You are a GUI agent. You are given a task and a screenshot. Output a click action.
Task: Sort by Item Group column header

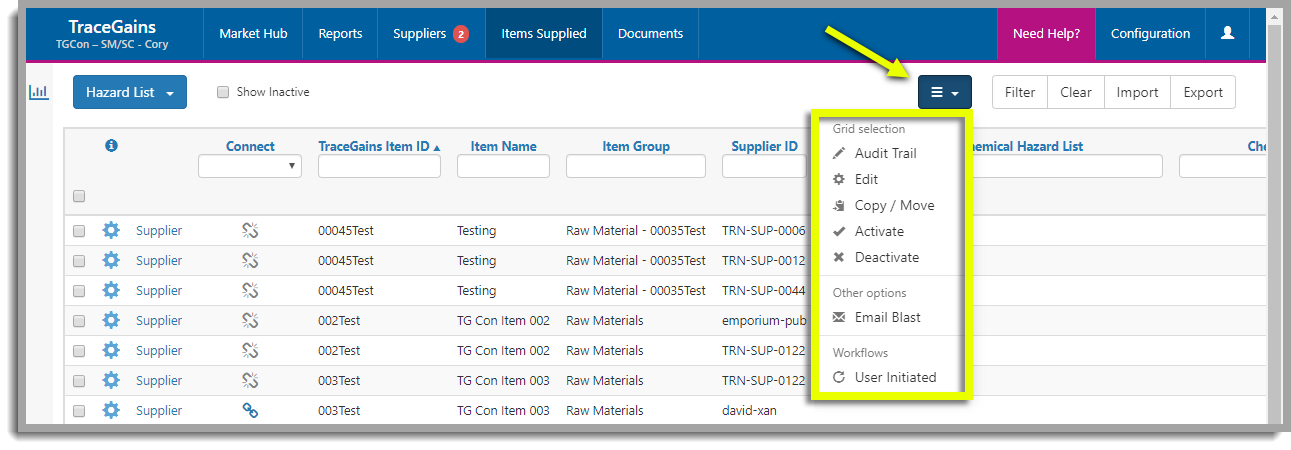[x=636, y=146]
